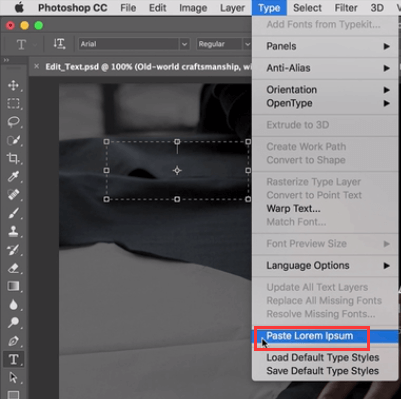Expand the Language Options submenu
This screenshot has height=399, width=401.
[x=327, y=266]
